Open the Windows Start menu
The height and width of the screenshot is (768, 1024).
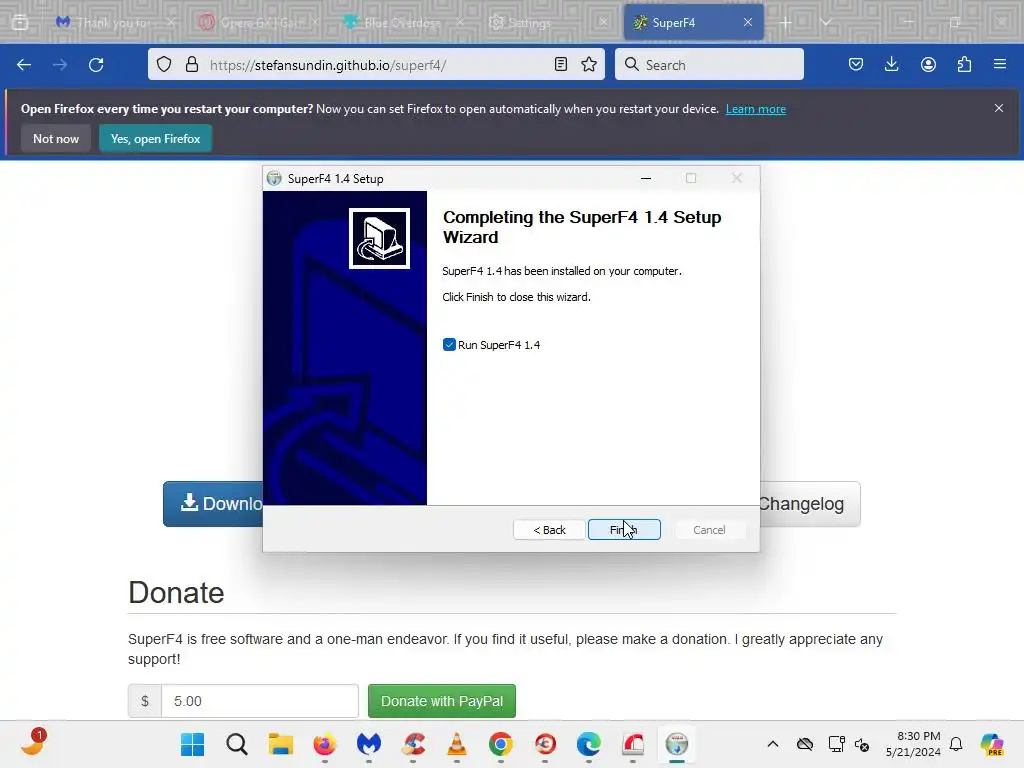tap(193, 744)
